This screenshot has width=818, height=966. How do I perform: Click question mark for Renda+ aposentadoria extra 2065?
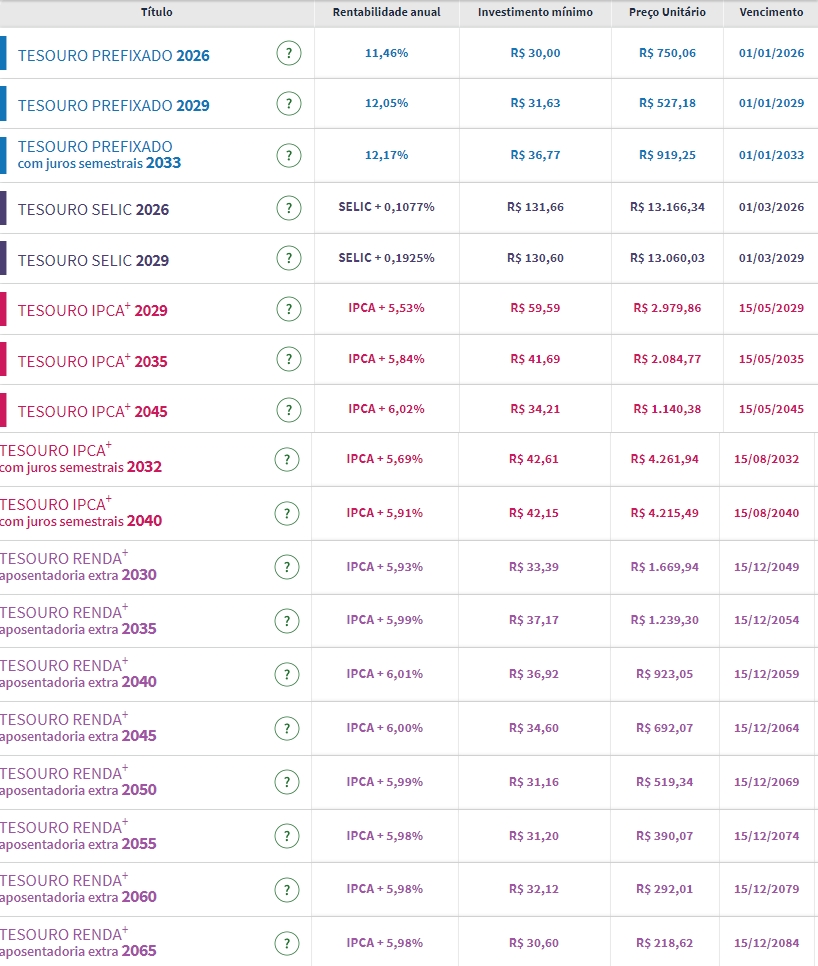click(x=286, y=943)
